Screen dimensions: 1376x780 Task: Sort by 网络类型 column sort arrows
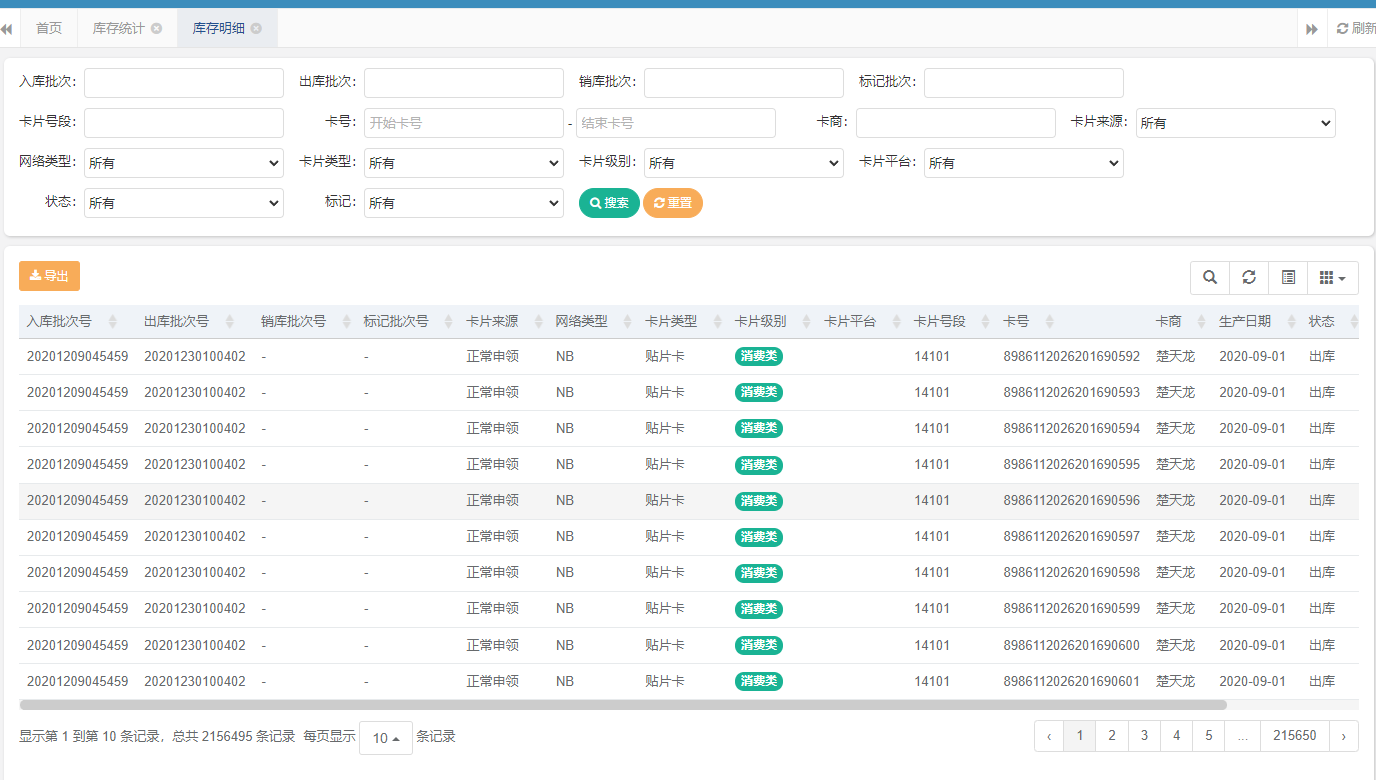coord(628,322)
